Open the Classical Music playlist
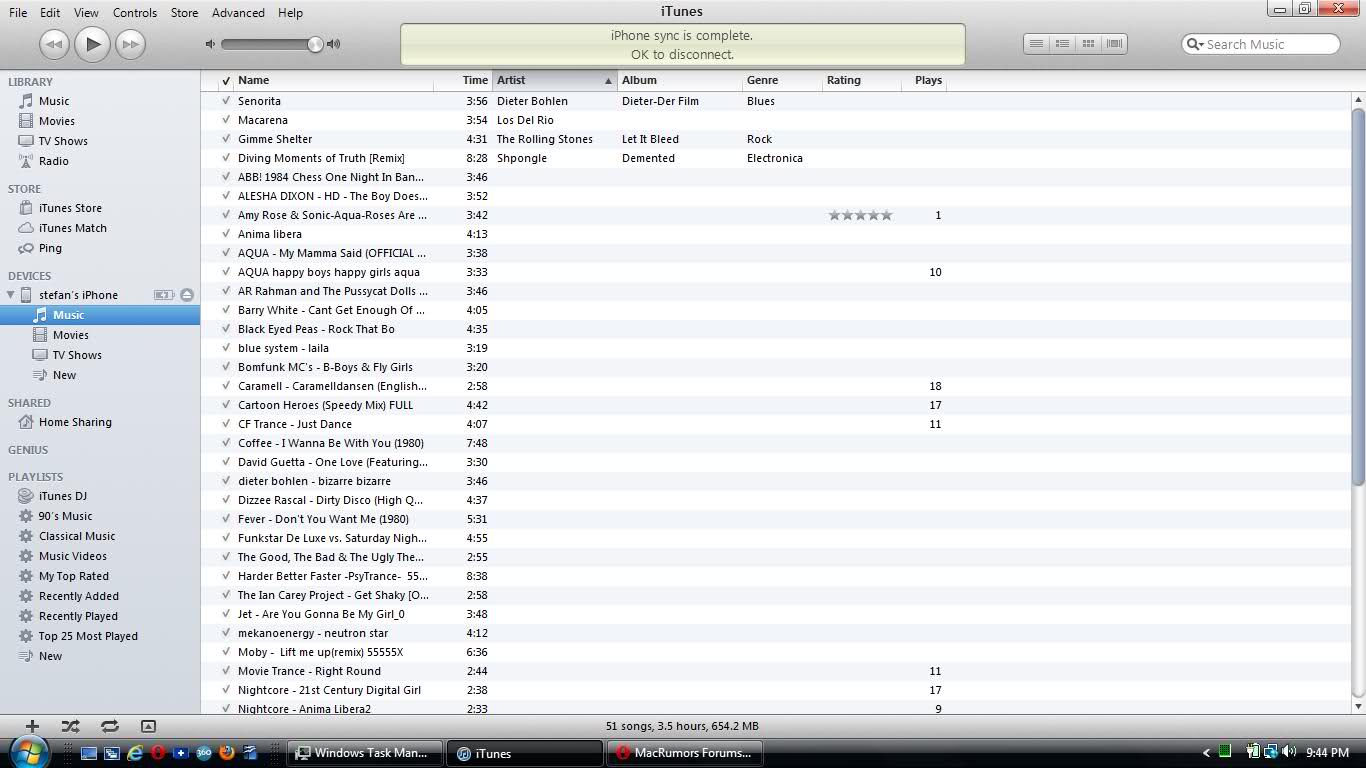Screen dimensions: 1366x768 click(x=77, y=536)
